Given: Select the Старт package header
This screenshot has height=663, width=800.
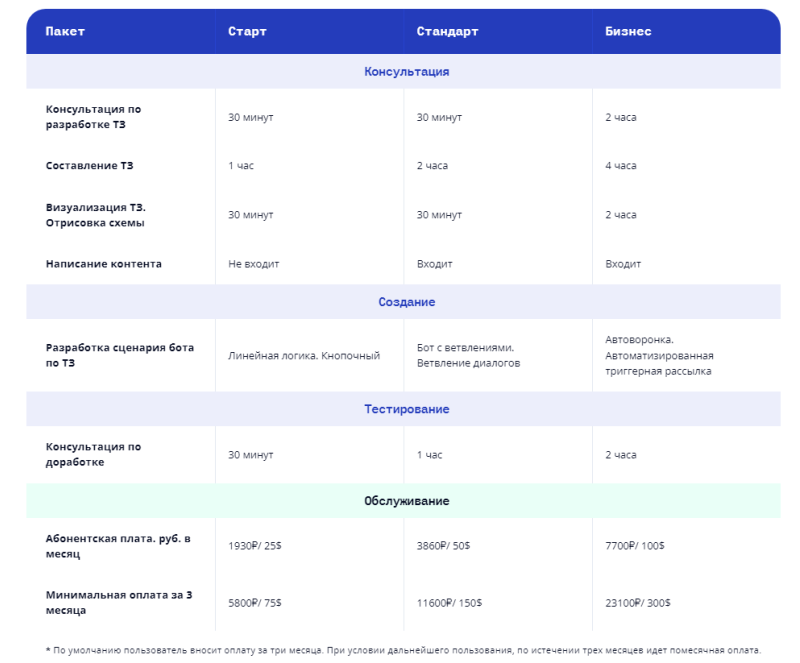Looking at the screenshot, I should click(x=247, y=32).
